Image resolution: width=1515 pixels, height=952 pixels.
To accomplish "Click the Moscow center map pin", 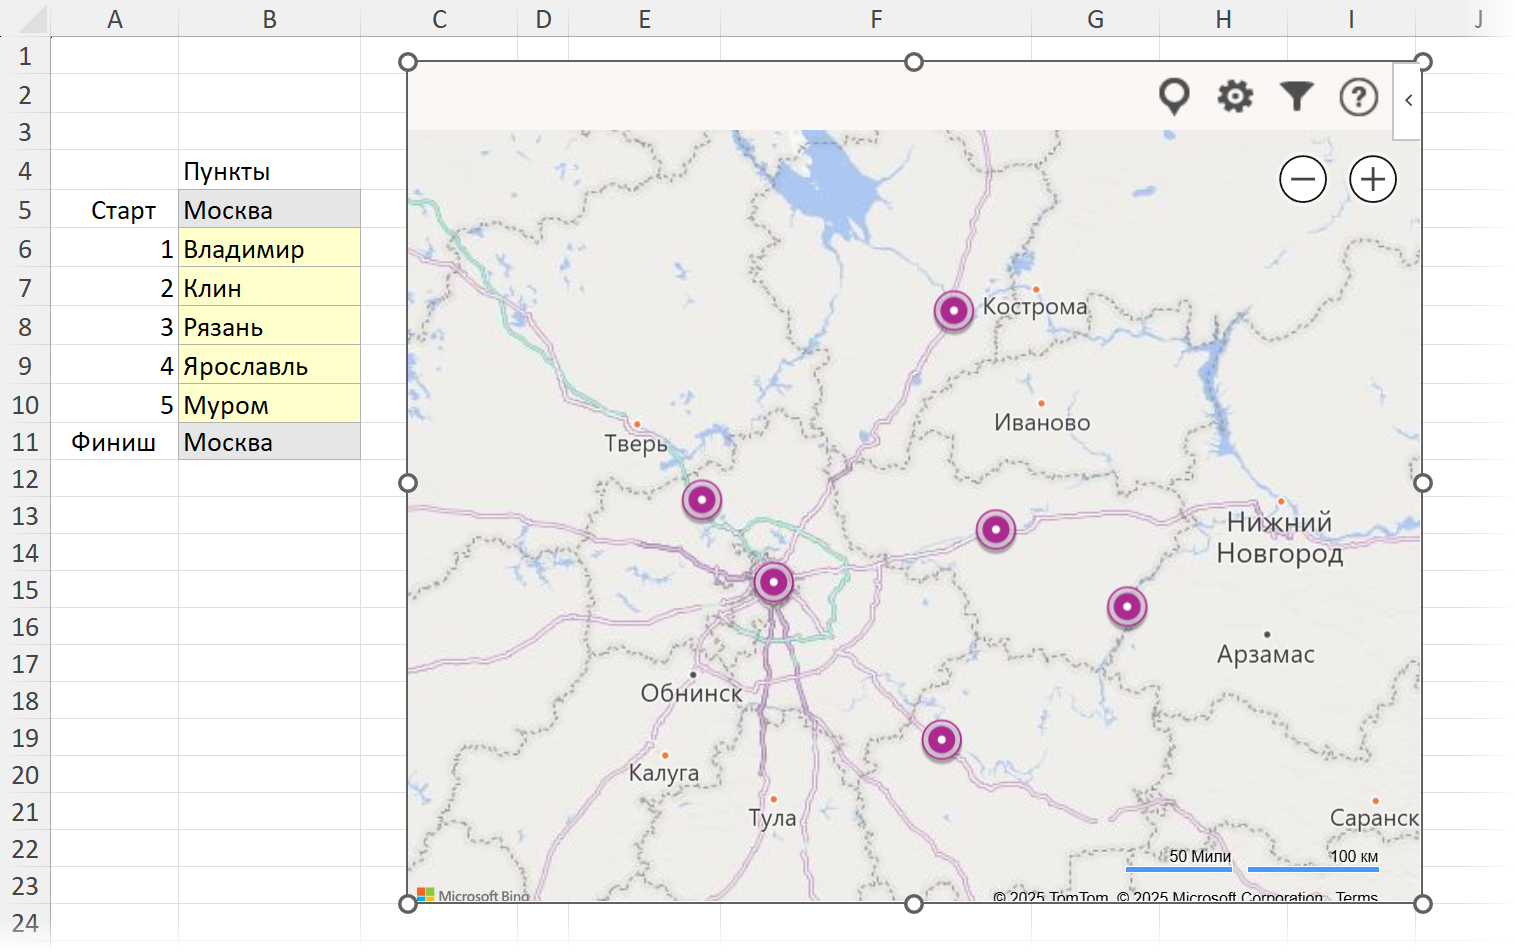I will point(773,581).
